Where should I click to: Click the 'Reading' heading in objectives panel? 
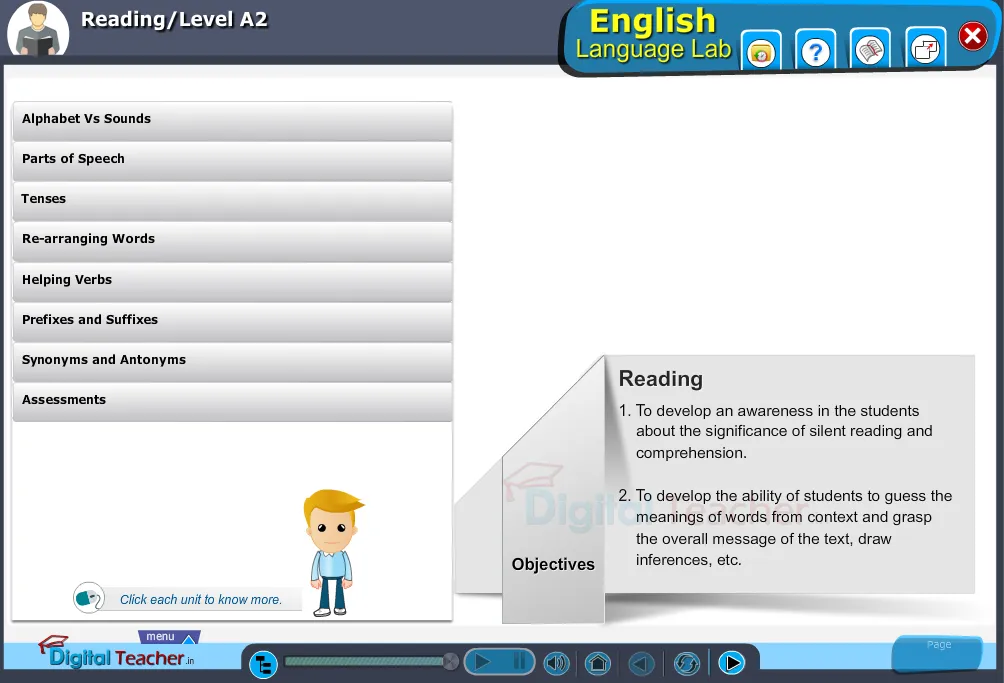[660, 379]
